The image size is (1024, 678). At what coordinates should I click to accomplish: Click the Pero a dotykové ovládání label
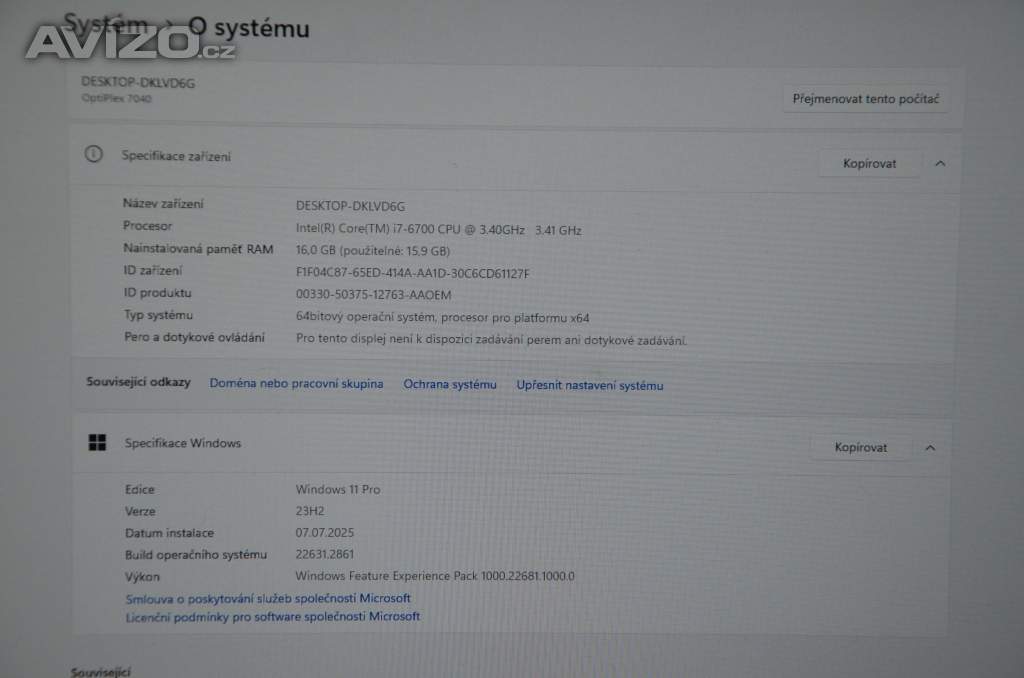click(195, 337)
